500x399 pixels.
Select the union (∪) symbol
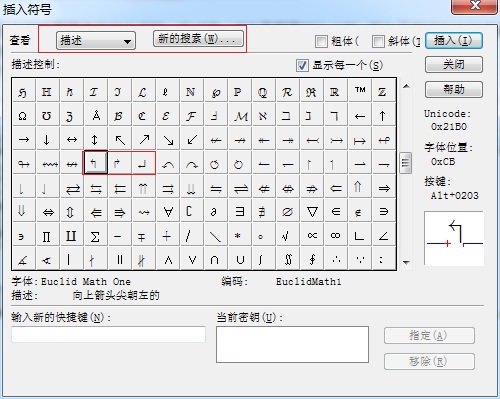pyautogui.click(x=240, y=259)
